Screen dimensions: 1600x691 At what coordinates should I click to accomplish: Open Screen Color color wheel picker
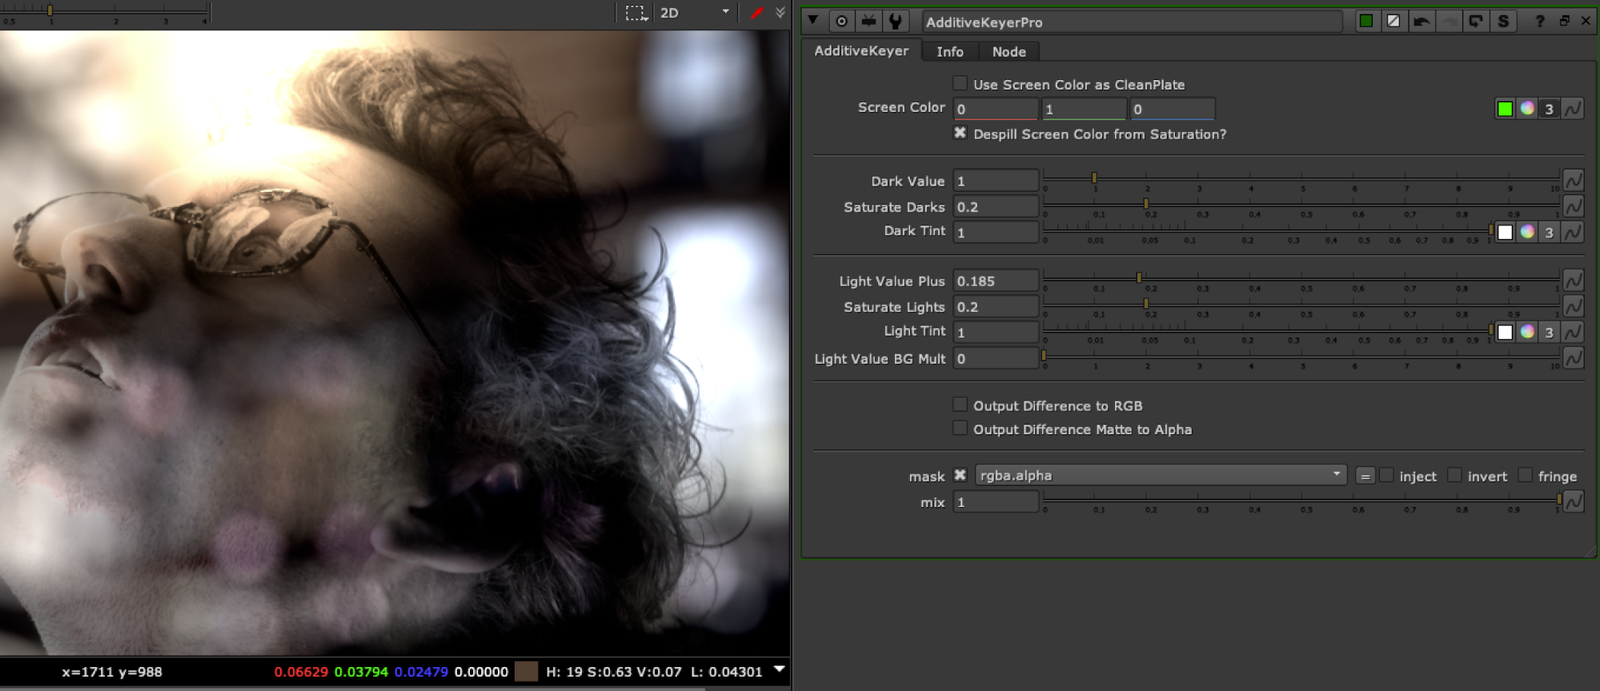(1527, 109)
